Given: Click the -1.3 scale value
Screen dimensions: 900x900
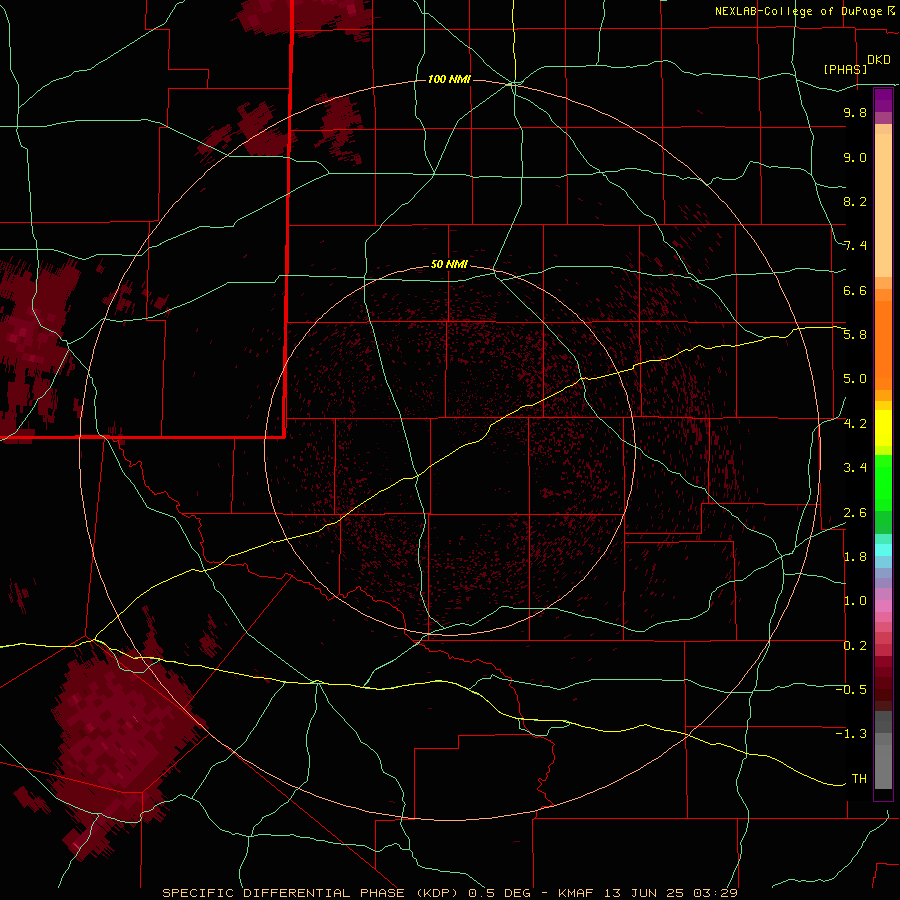Looking at the screenshot, I should point(851,734).
